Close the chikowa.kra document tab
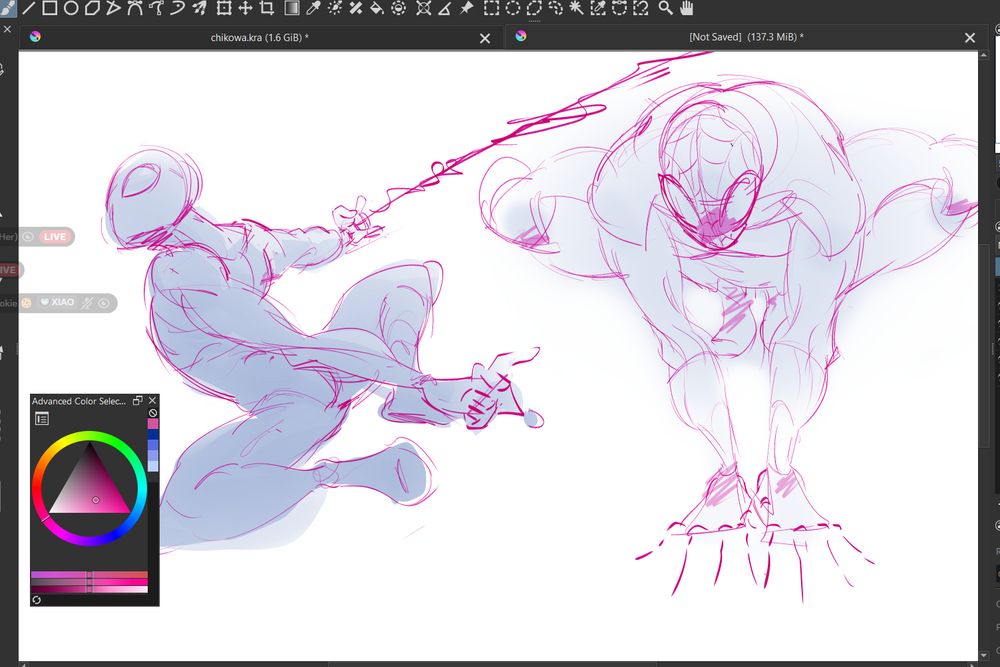This screenshot has height=667, width=1000. [x=485, y=38]
